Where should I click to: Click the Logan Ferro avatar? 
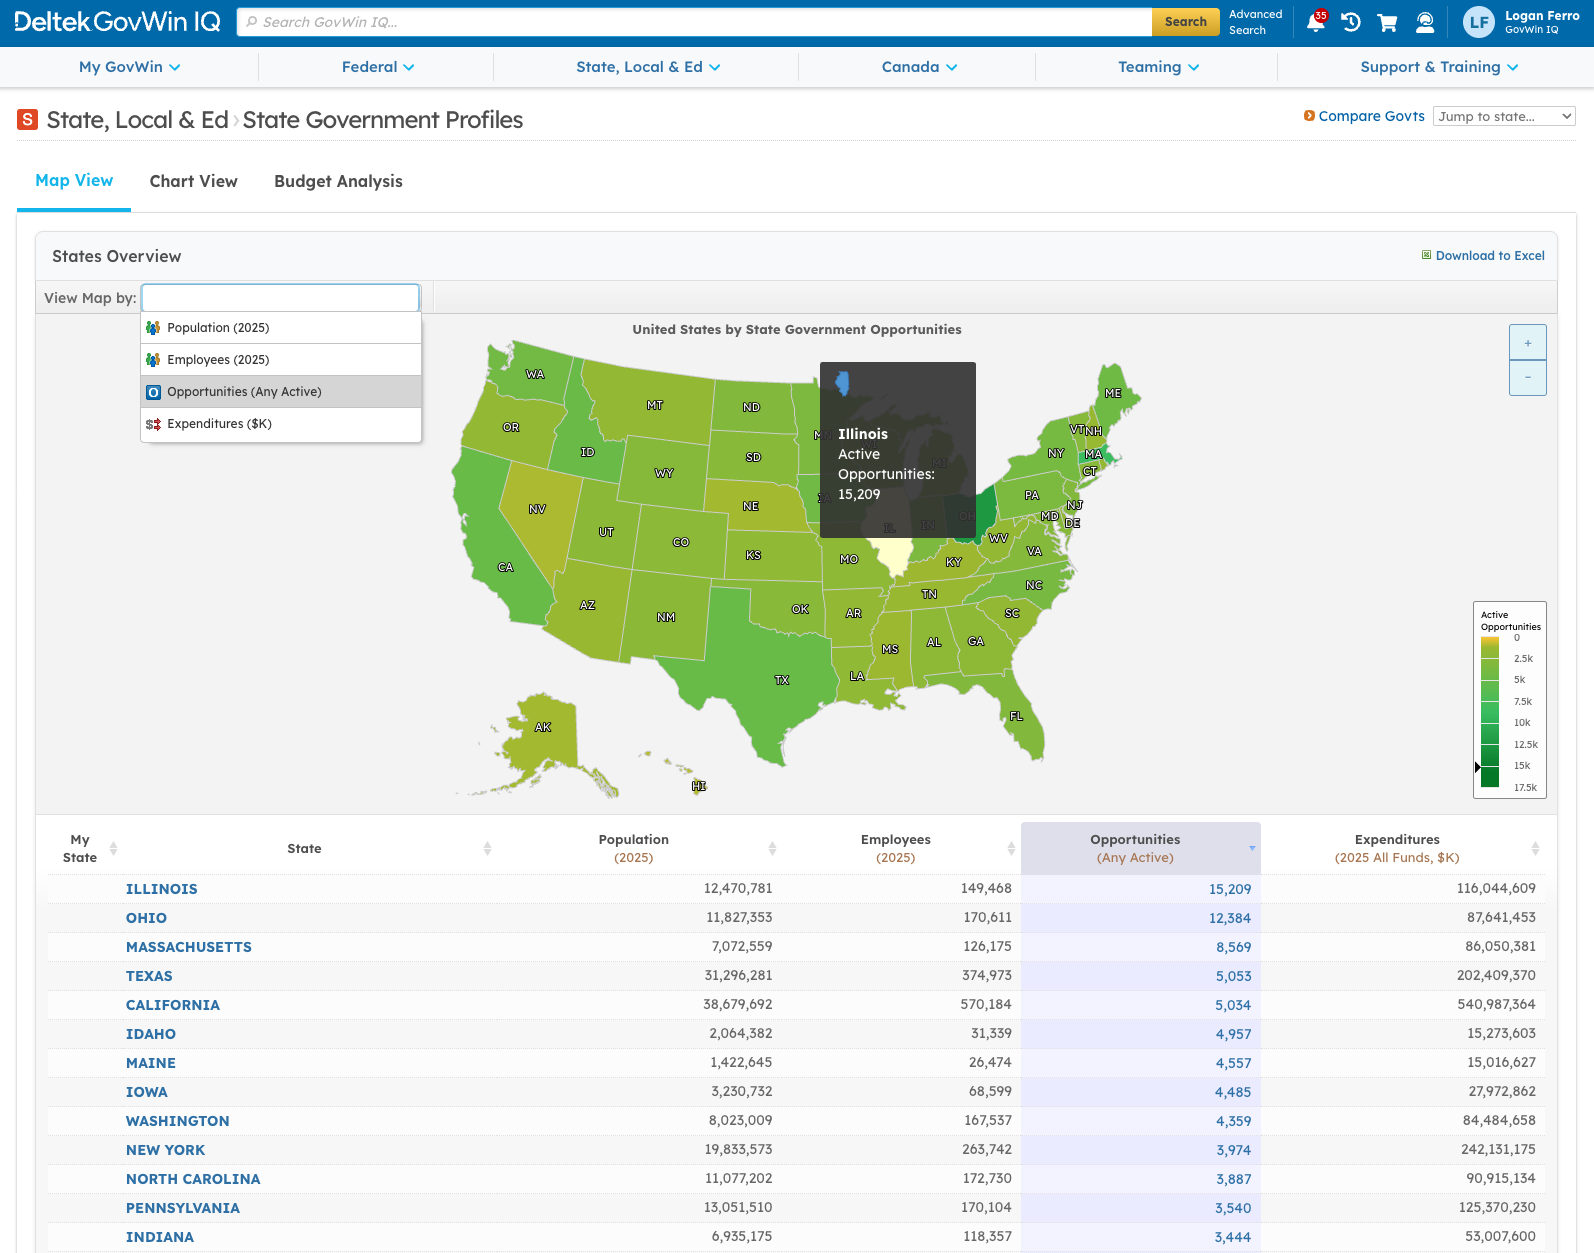[1478, 22]
